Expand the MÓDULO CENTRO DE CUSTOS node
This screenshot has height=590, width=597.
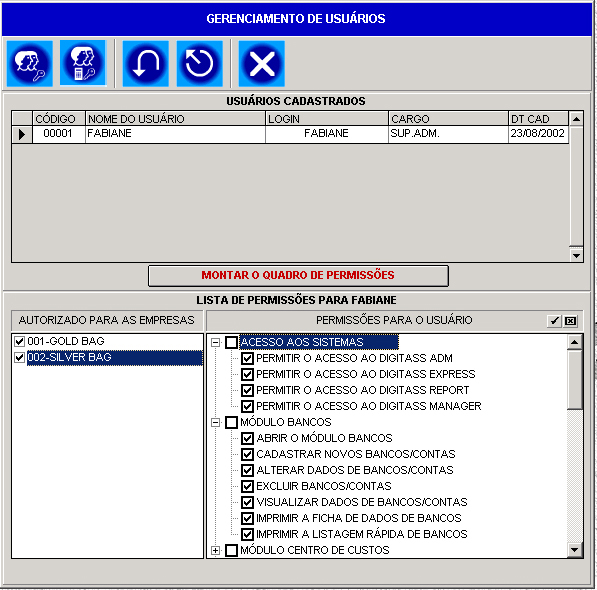(x=215, y=550)
